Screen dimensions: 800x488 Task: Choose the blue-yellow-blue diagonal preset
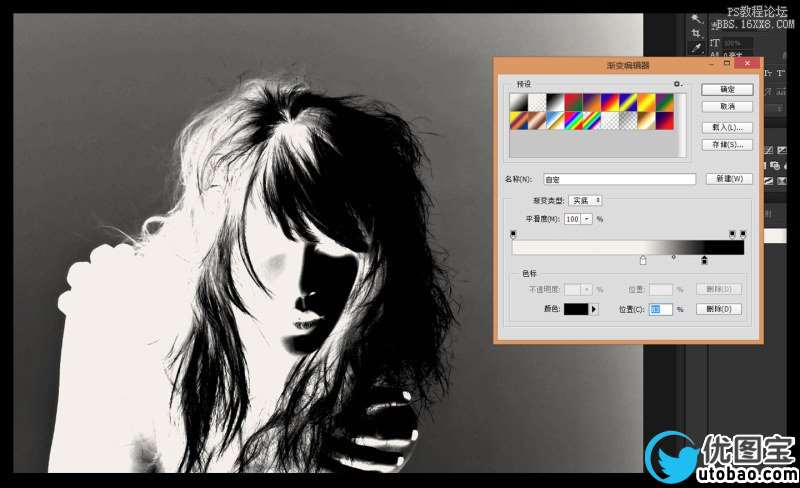pos(629,102)
